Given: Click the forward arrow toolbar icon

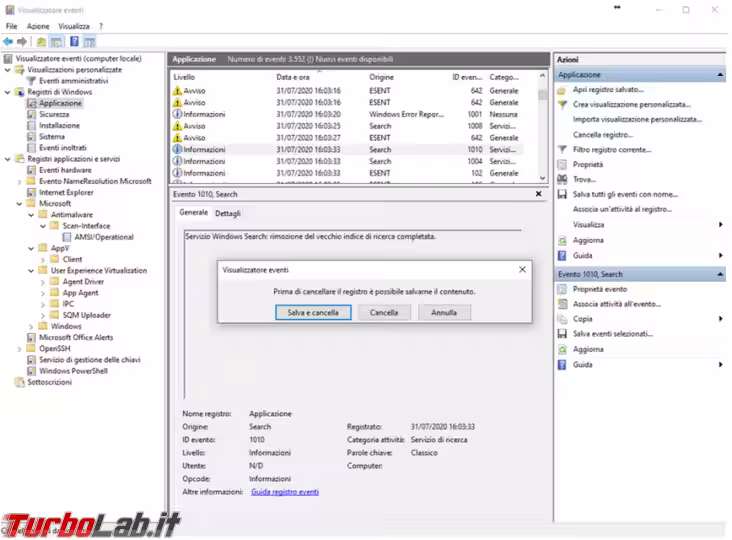Looking at the screenshot, I should click(21, 42).
